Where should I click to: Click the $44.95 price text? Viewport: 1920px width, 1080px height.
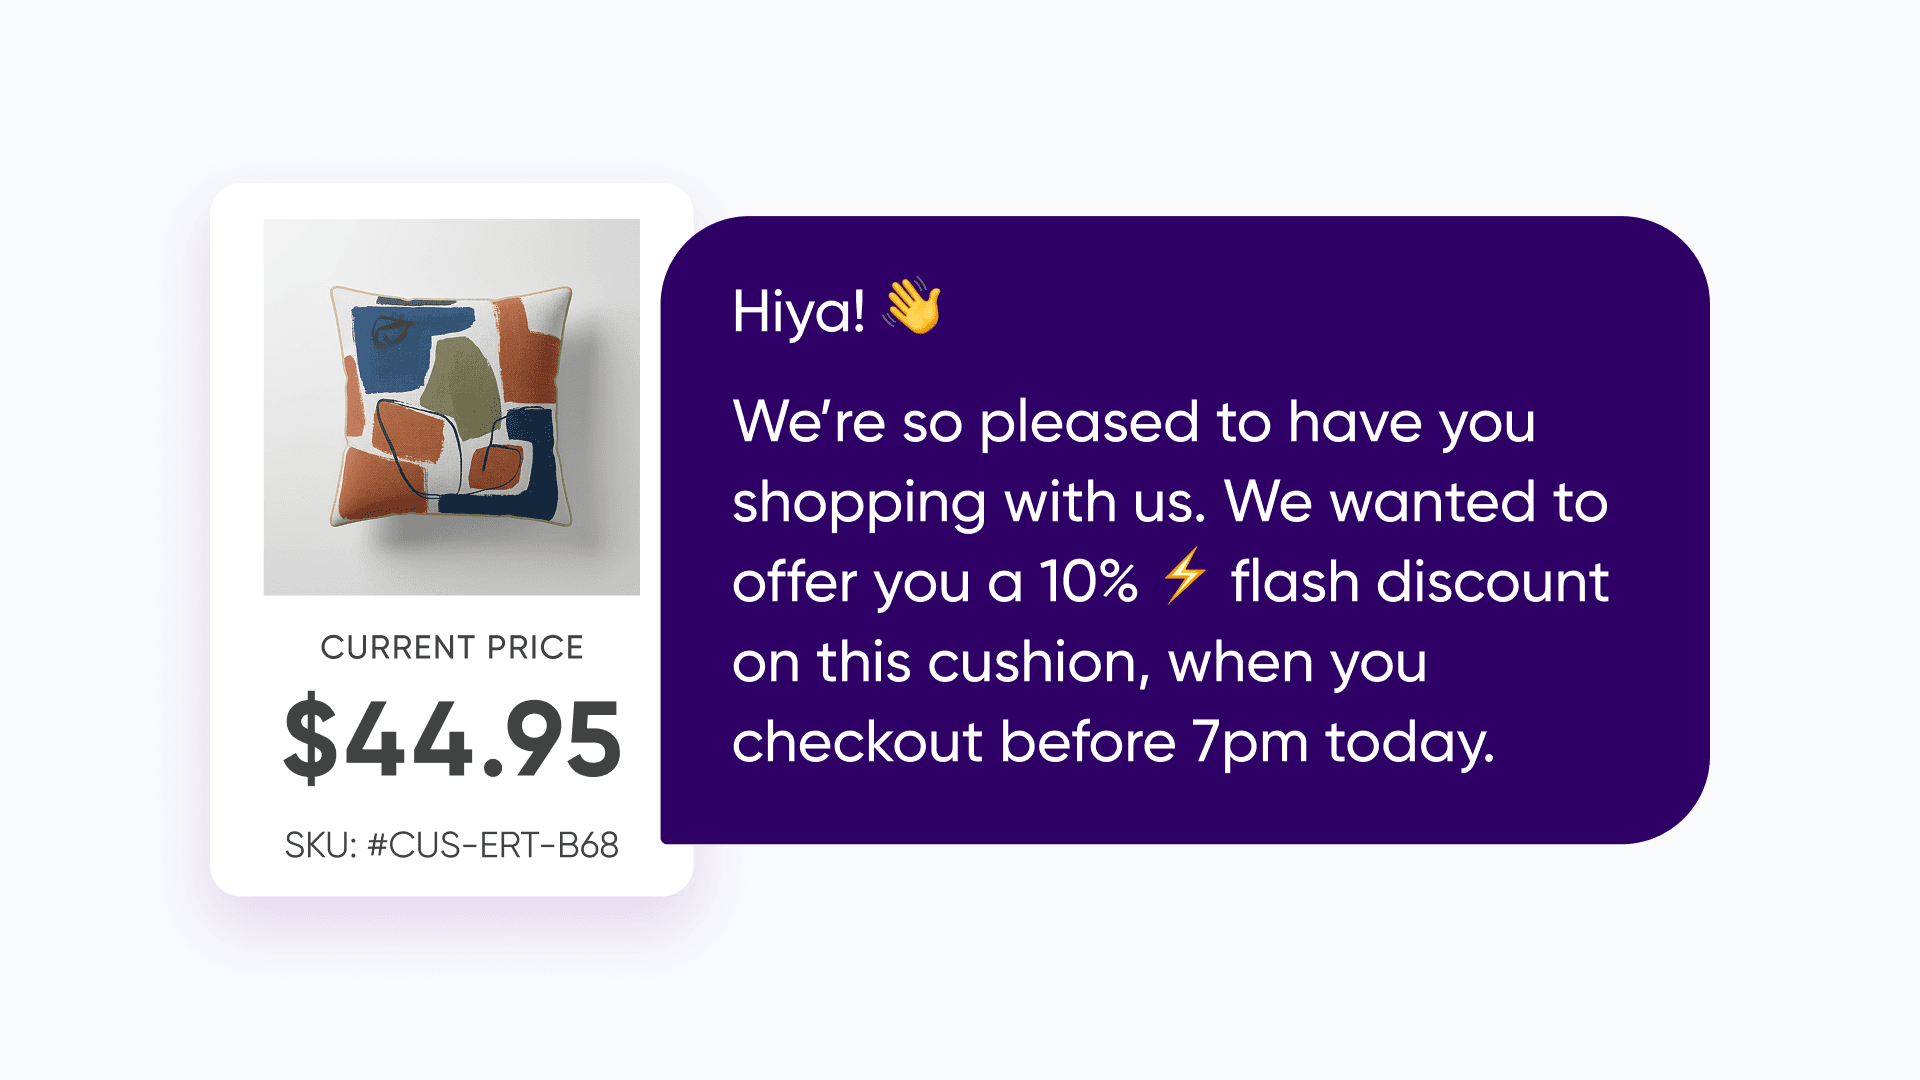452,738
